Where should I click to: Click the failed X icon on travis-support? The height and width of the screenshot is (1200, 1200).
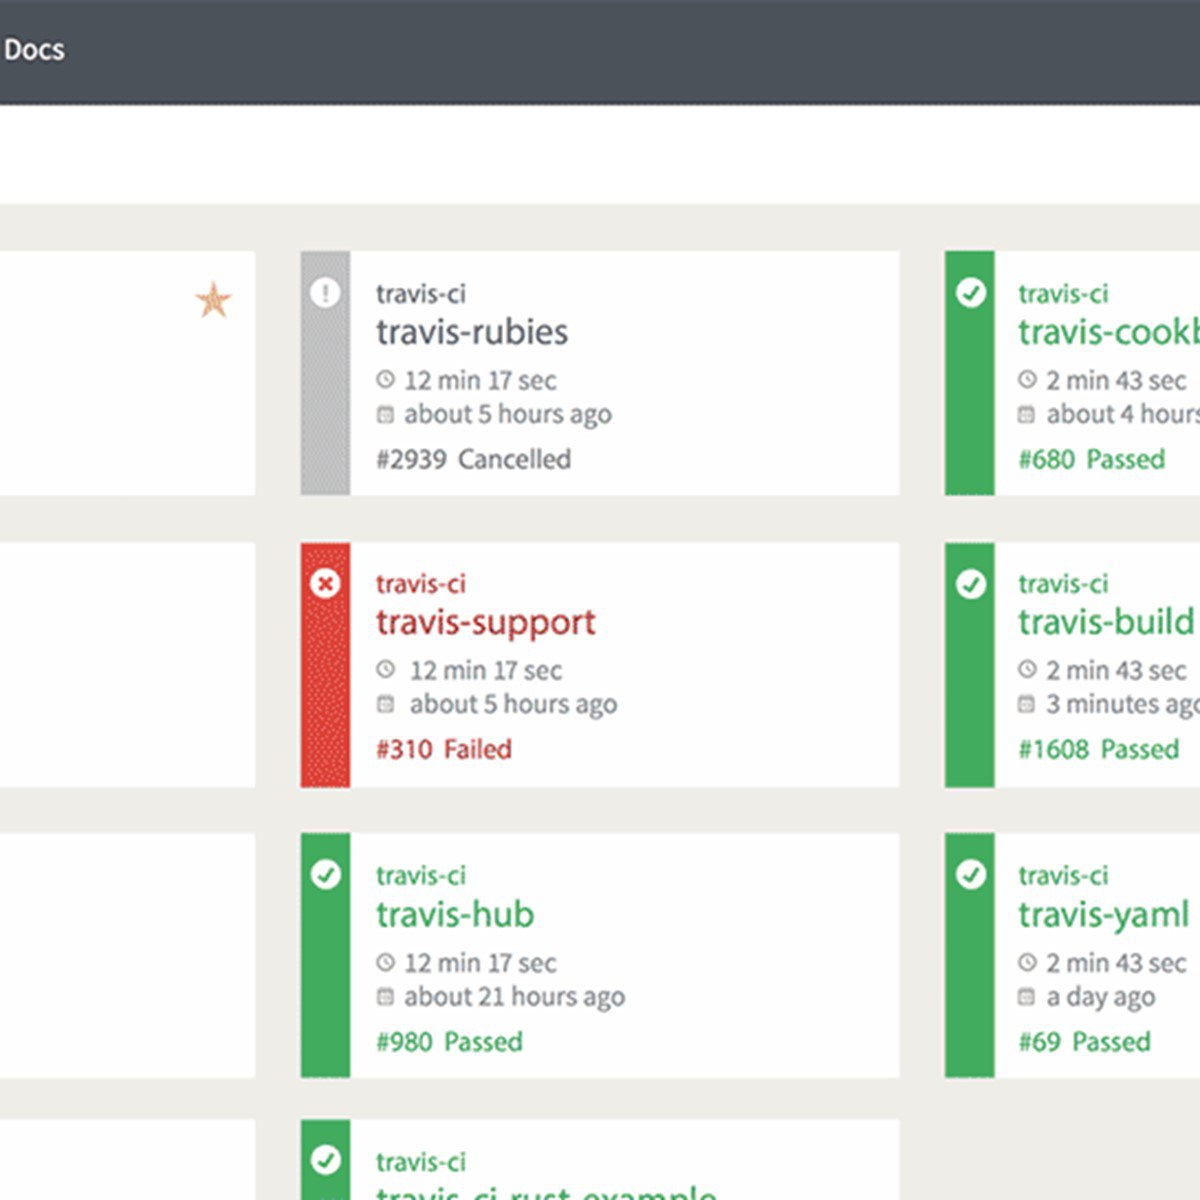tap(325, 583)
